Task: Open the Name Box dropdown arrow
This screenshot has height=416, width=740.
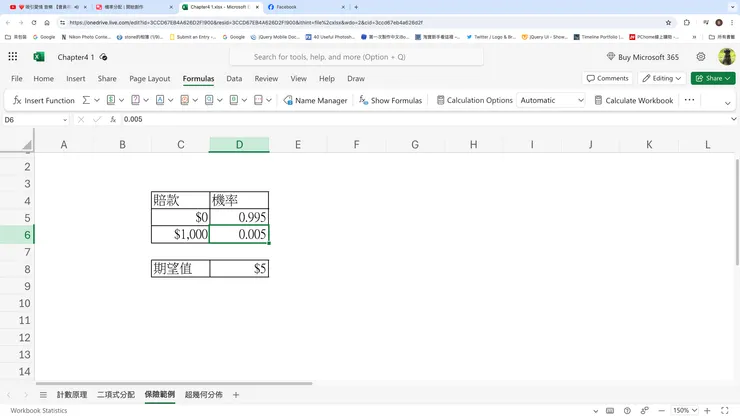Action: pos(65,120)
